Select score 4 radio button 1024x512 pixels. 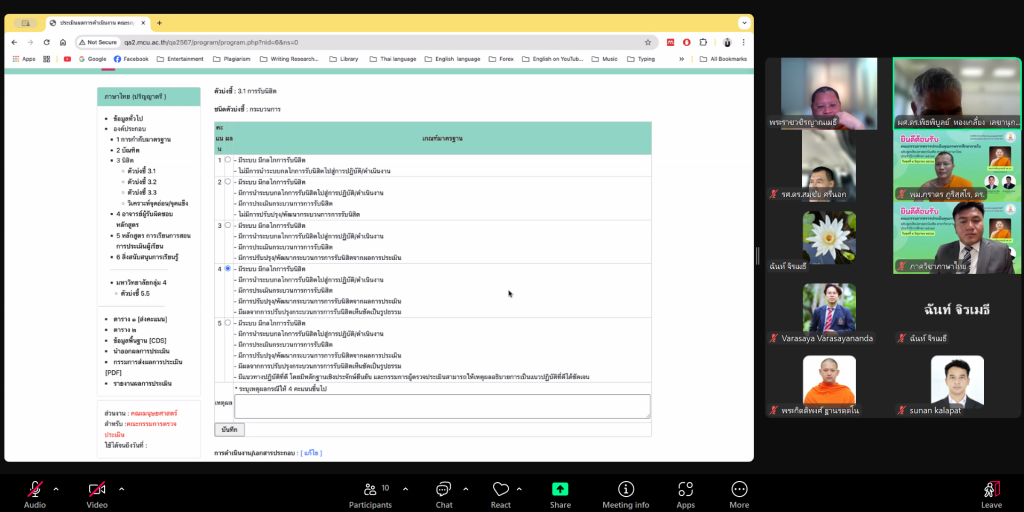tap(227, 268)
